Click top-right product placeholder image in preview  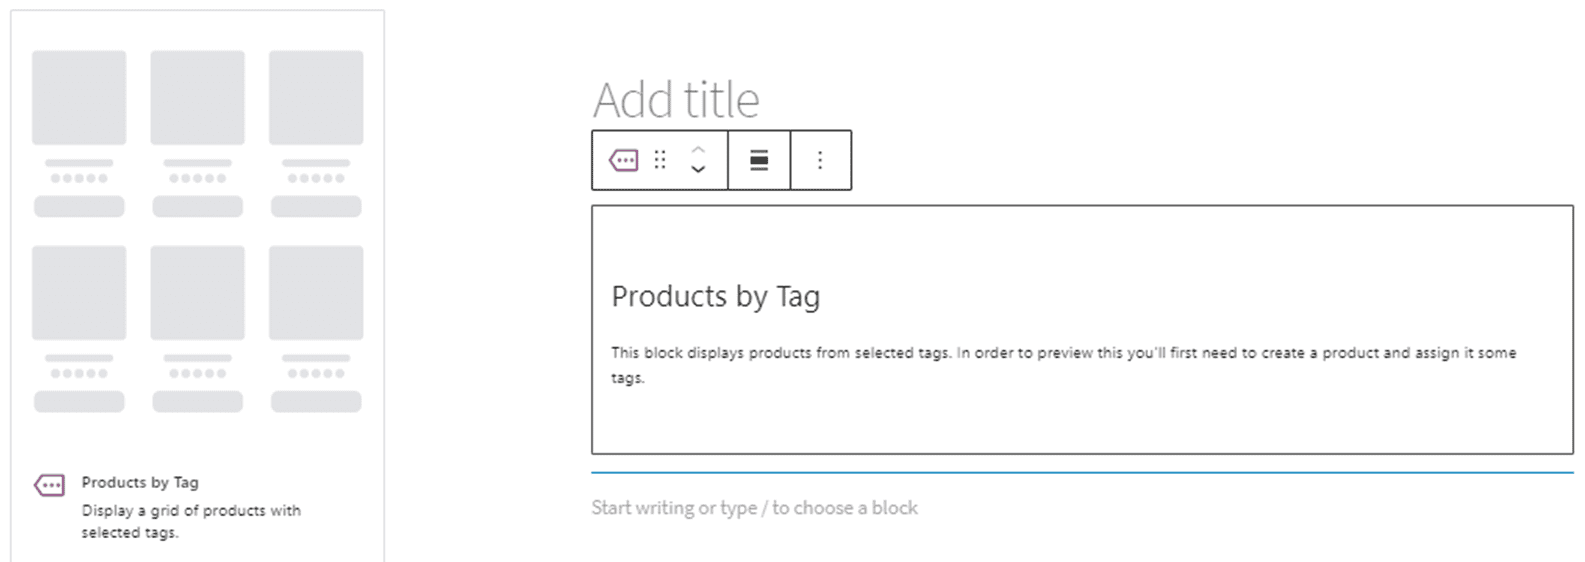(316, 98)
